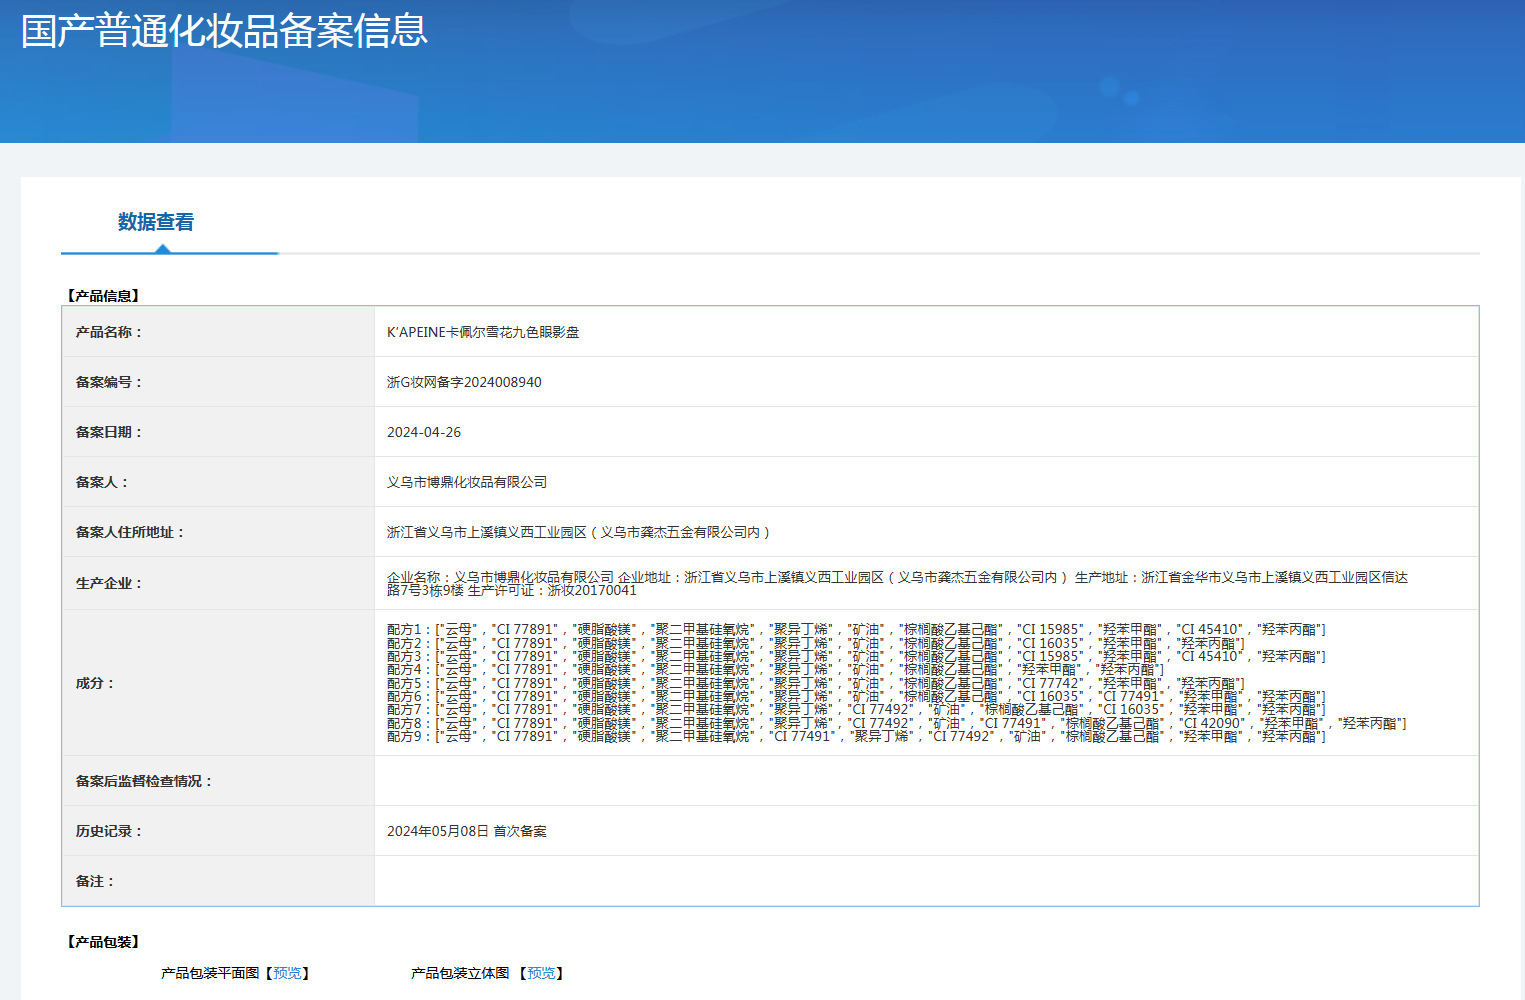Viewport: 1525px width, 1000px height.
Task: Select the 配方4 ingredients line
Action: click(776, 669)
